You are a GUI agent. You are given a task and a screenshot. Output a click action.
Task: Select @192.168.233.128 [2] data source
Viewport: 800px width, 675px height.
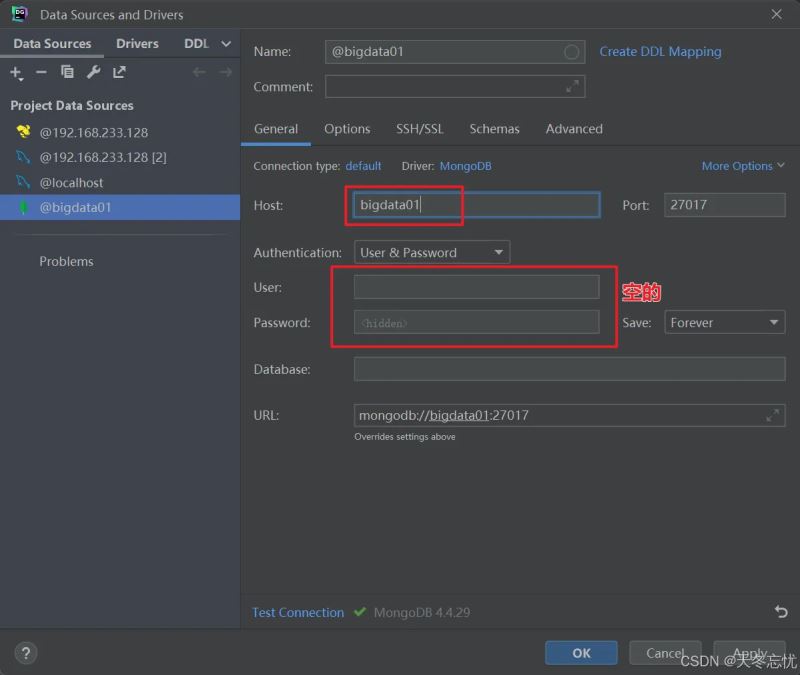[x=120, y=158]
